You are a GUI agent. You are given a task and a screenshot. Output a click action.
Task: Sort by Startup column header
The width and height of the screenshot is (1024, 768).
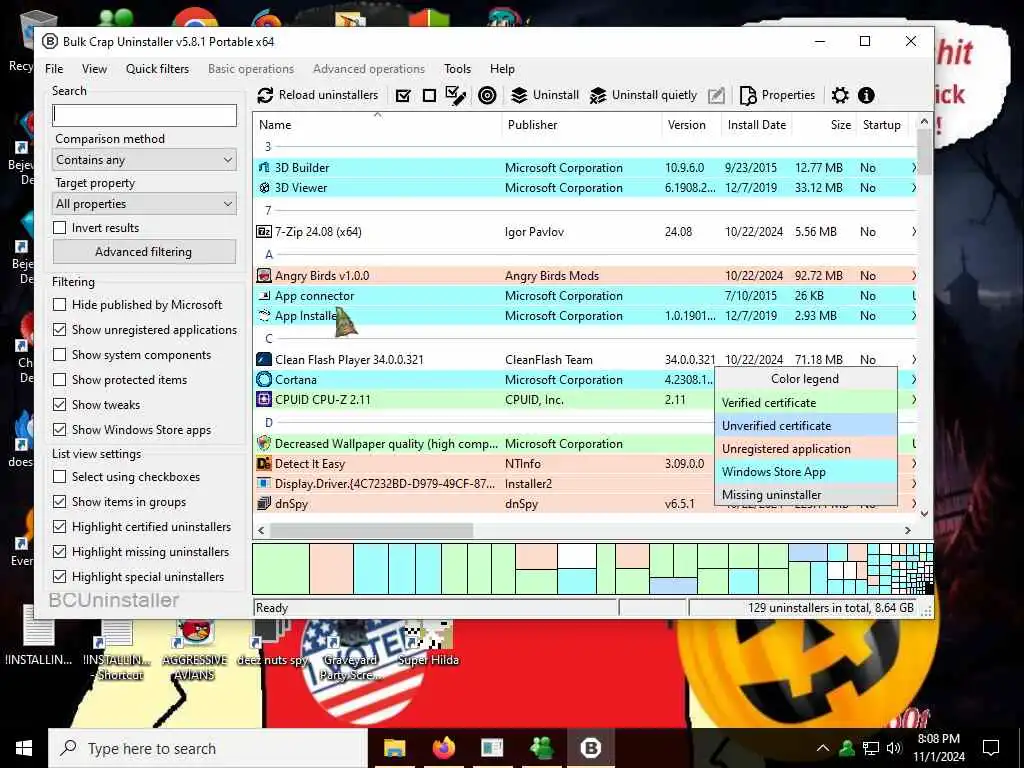(x=882, y=125)
